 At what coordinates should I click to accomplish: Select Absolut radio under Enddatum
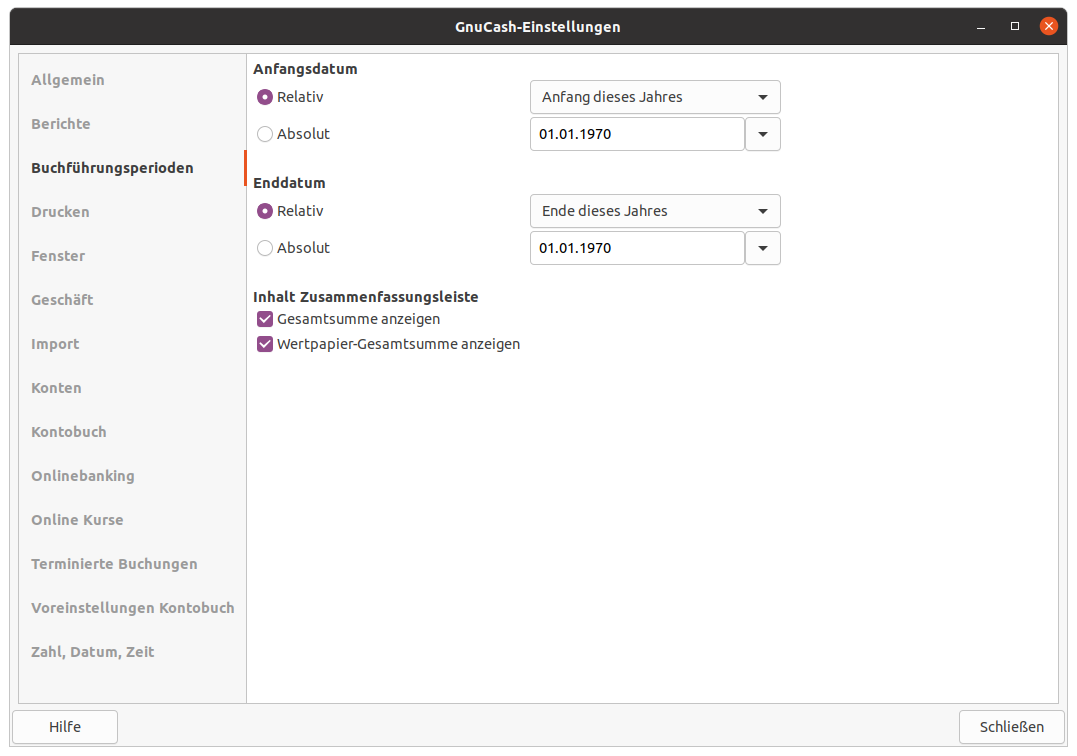point(265,248)
